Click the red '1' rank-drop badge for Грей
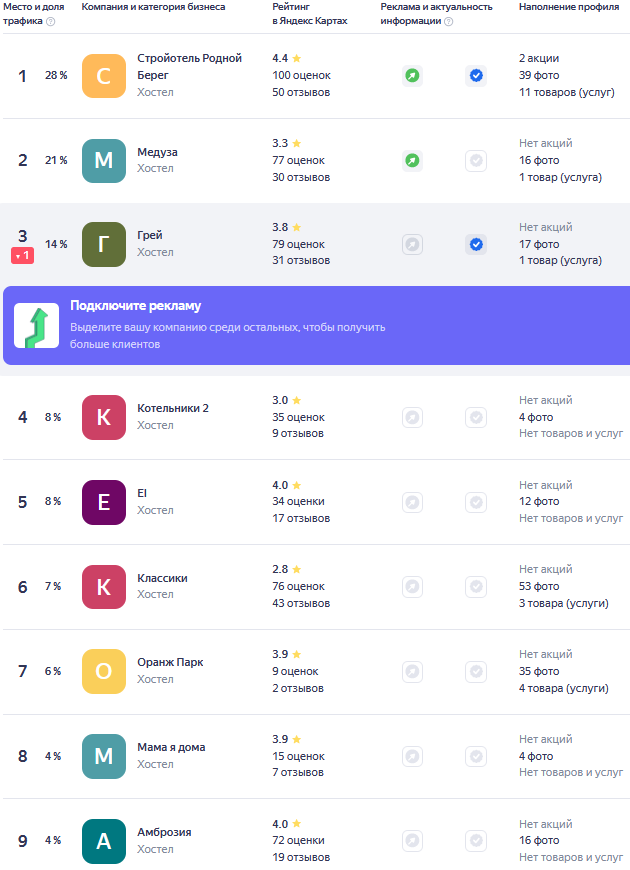630x870 pixels. 22,256
